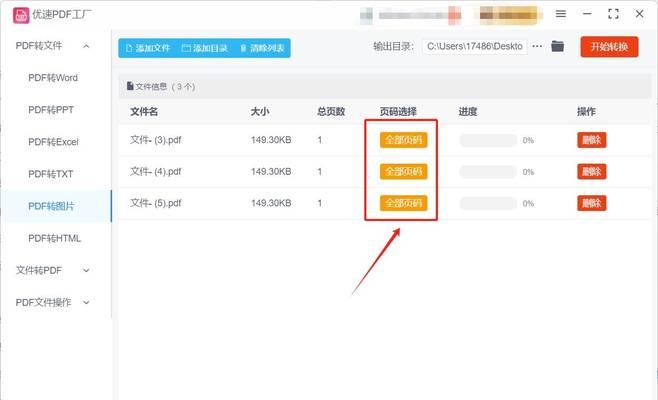Click 页码选择 column header
This screenshot has height=400, width=658.
(398, 112)
